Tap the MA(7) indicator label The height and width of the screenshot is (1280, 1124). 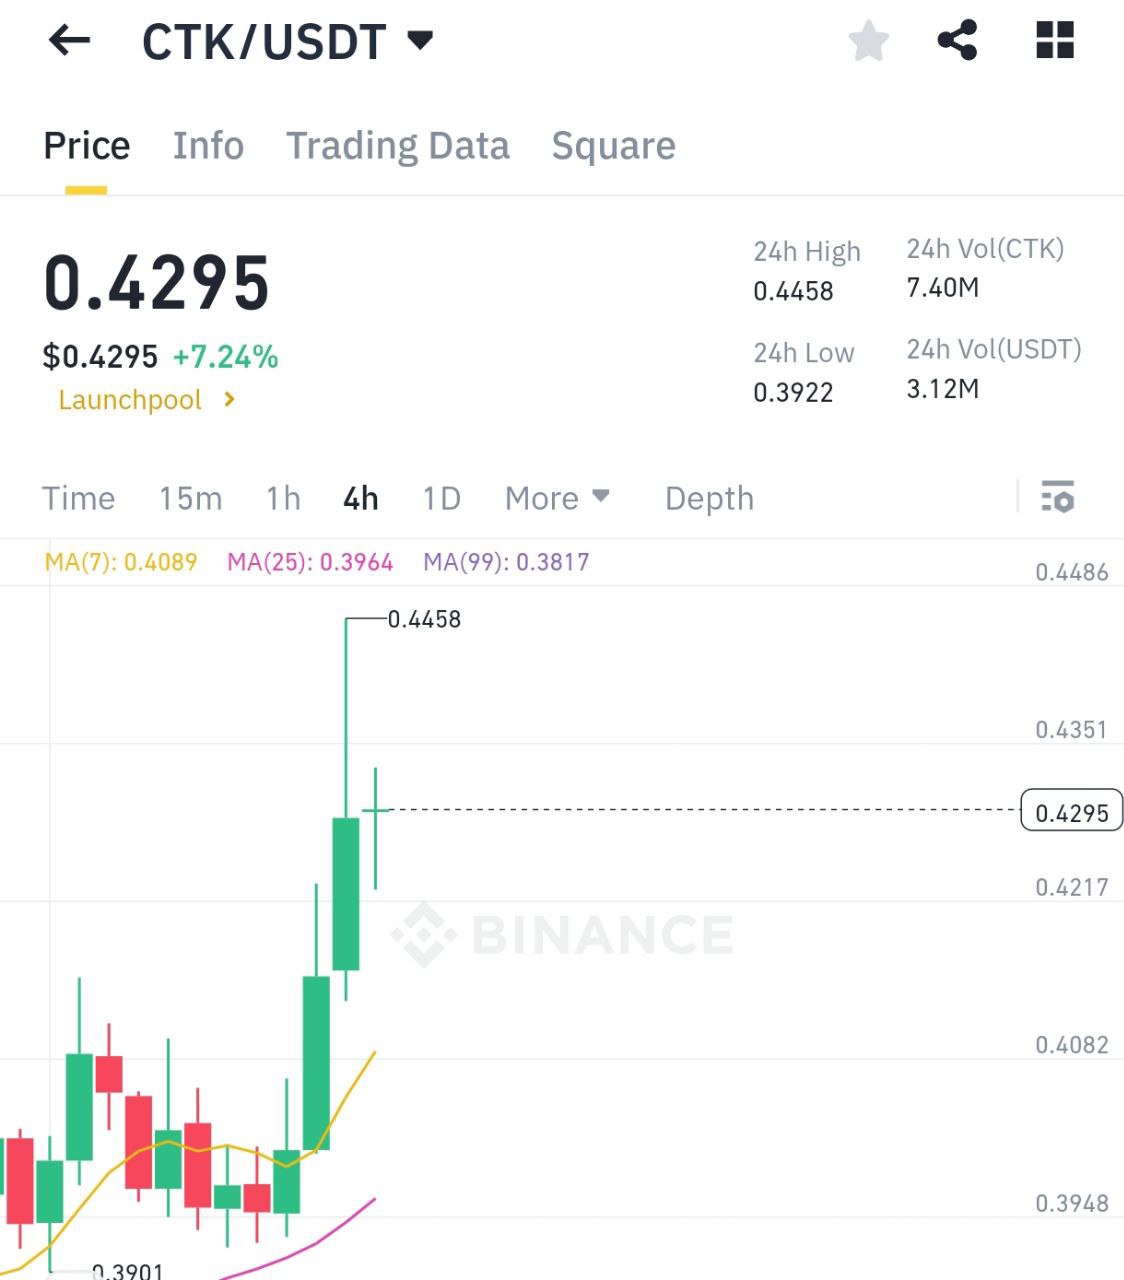pos(121,562)
